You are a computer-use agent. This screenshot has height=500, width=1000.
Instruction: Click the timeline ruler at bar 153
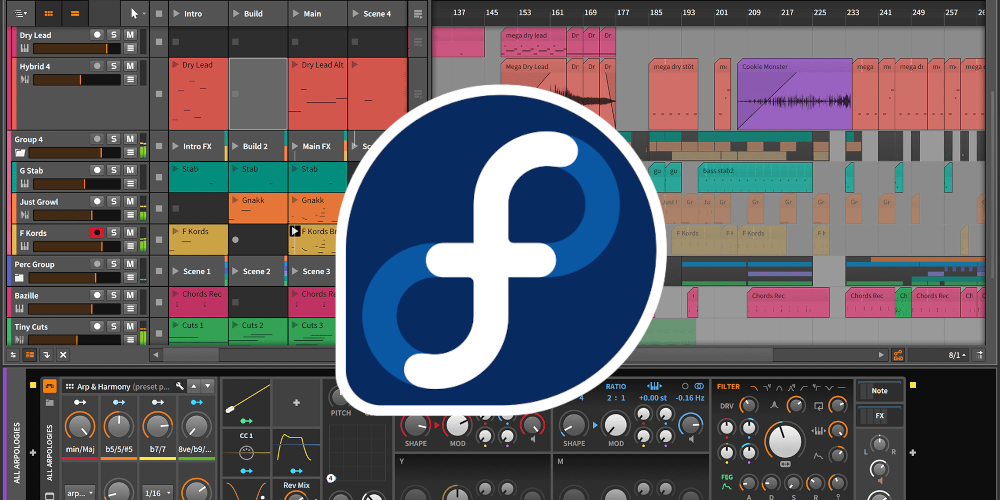[525, 12]
